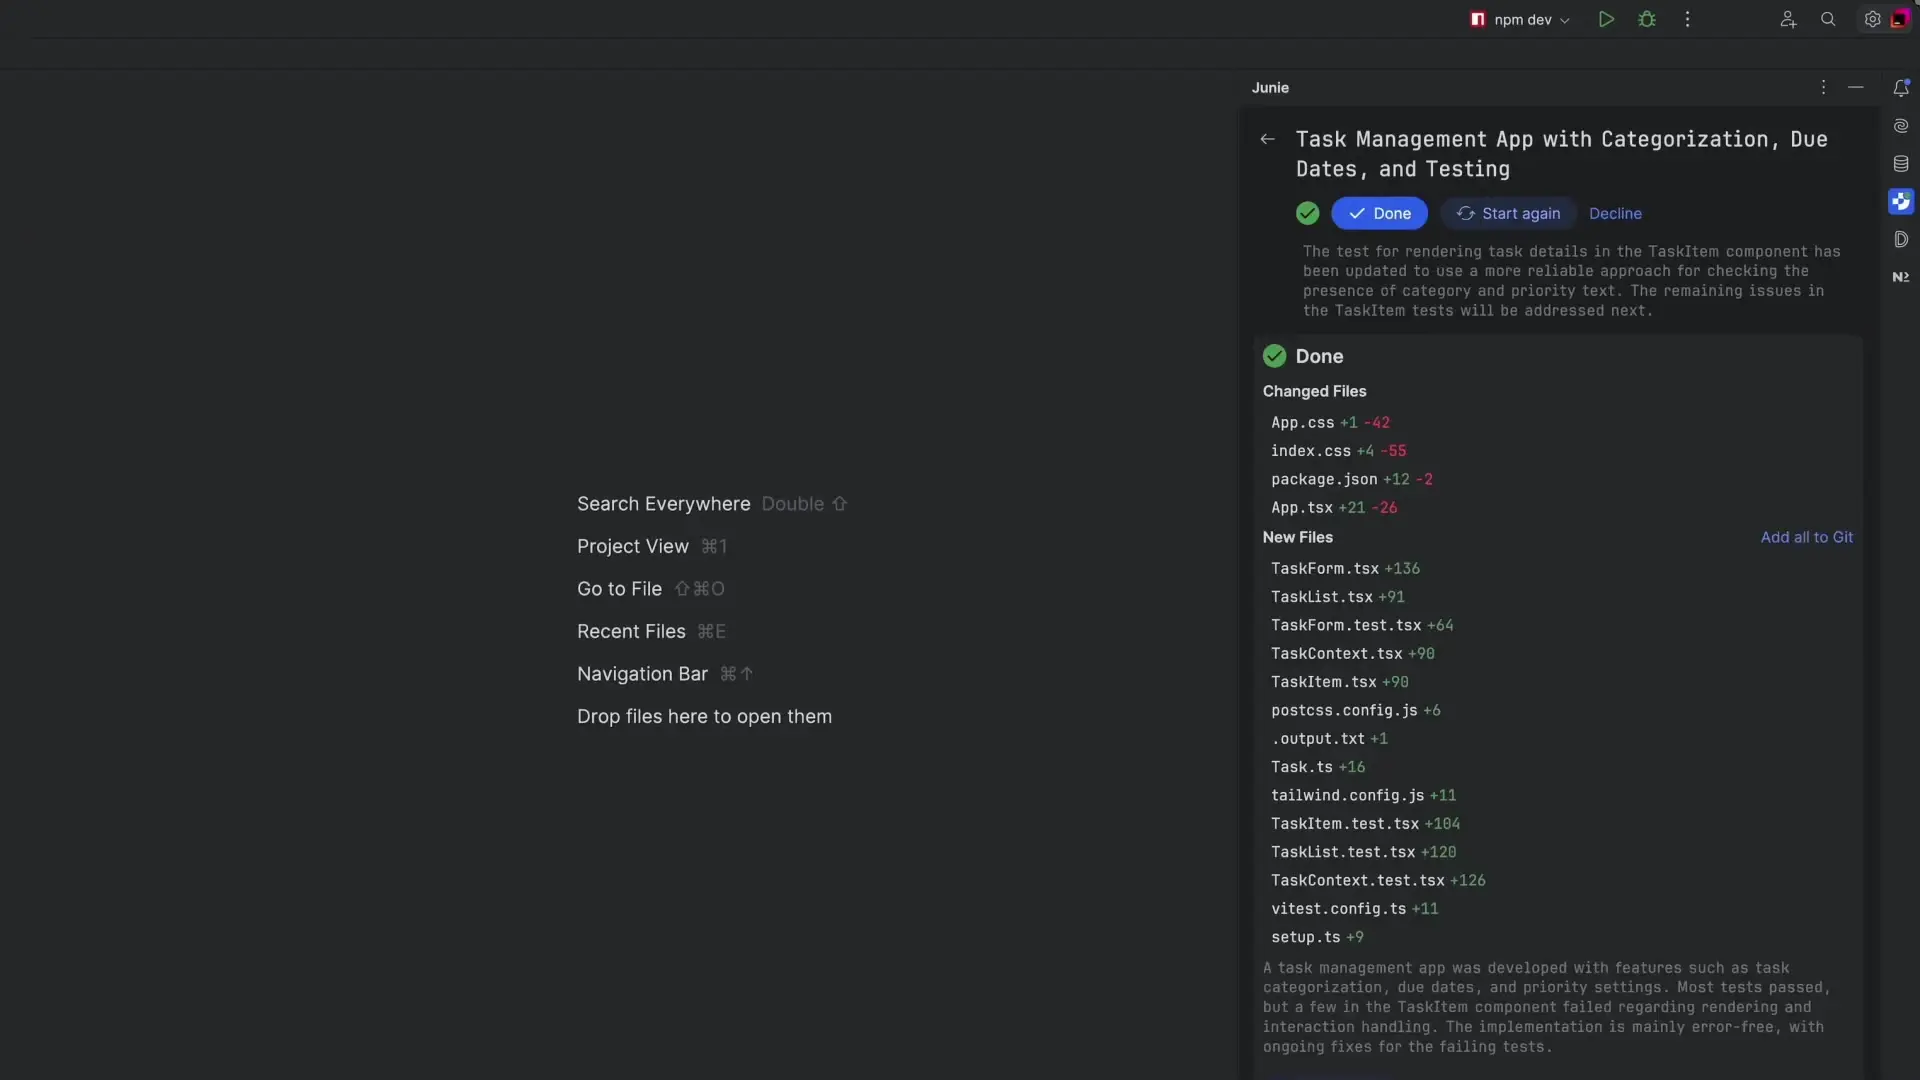Image resolution: width=1920 pixels, height=1080 pixels.
Task: Click Add all to Git link
Action: [1806, 537]
